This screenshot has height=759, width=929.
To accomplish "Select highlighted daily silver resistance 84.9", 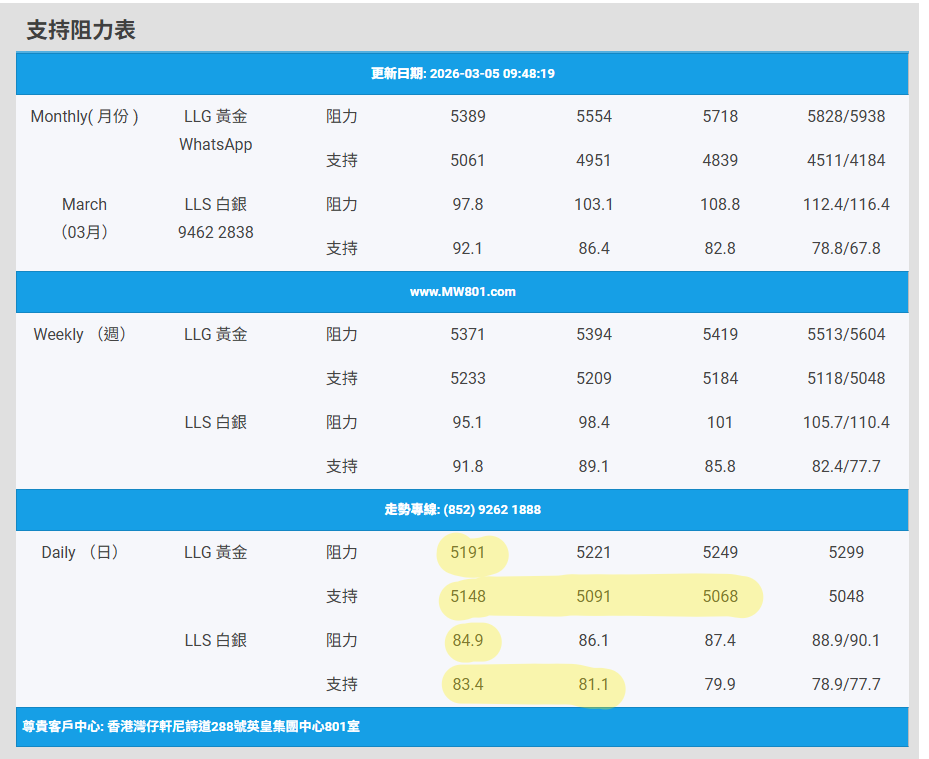I will [468, 641].
